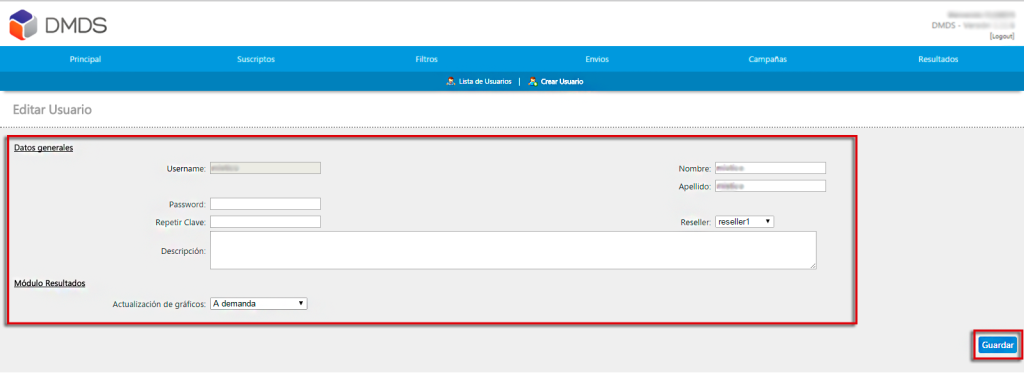Click into the Descripción text area
1024x373 pixels.
coord(513,250)
